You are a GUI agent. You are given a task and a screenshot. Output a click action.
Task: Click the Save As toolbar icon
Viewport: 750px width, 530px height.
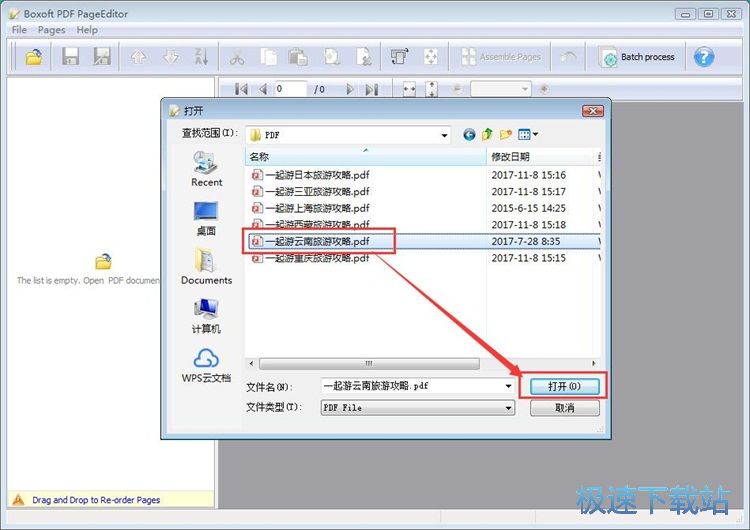point(102,57)
